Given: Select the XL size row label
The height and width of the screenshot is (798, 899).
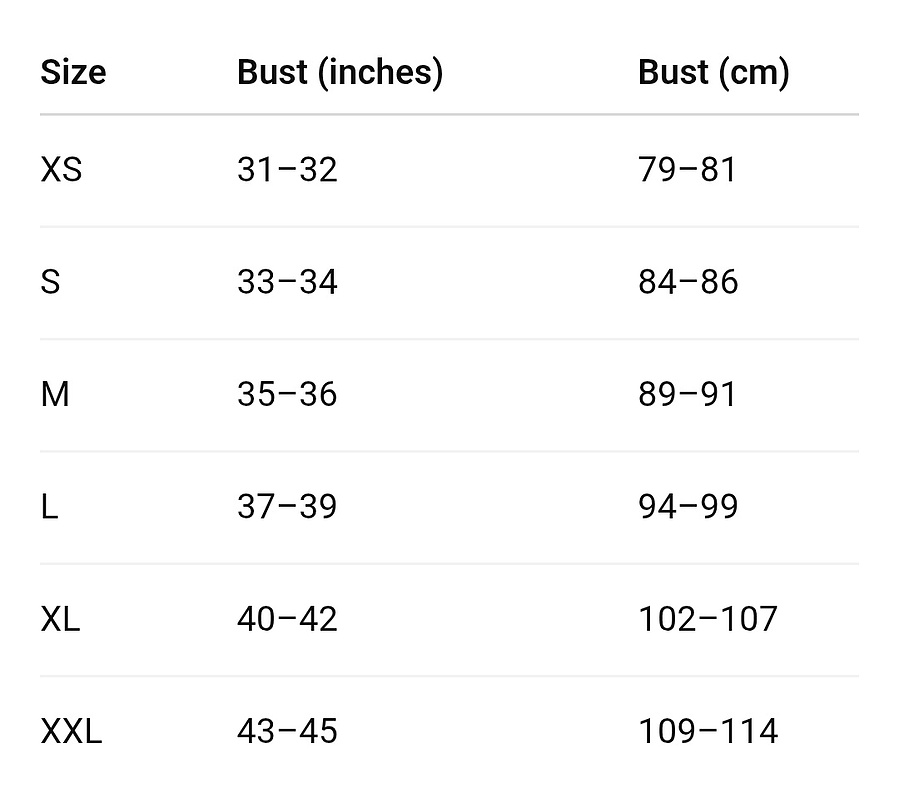Looking at the screenshot, I should coord(60,619).
